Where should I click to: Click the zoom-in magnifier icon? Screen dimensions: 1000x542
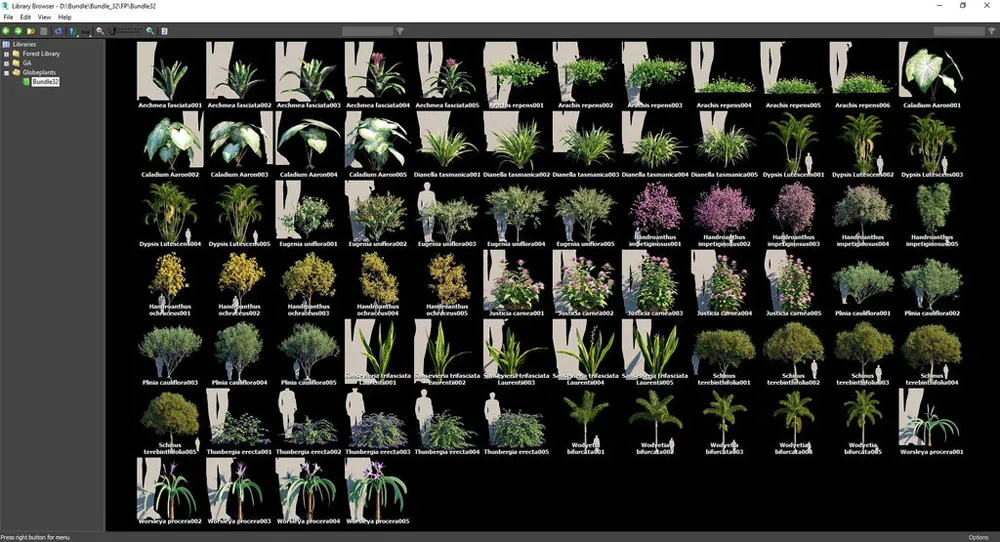click(150, 31)
